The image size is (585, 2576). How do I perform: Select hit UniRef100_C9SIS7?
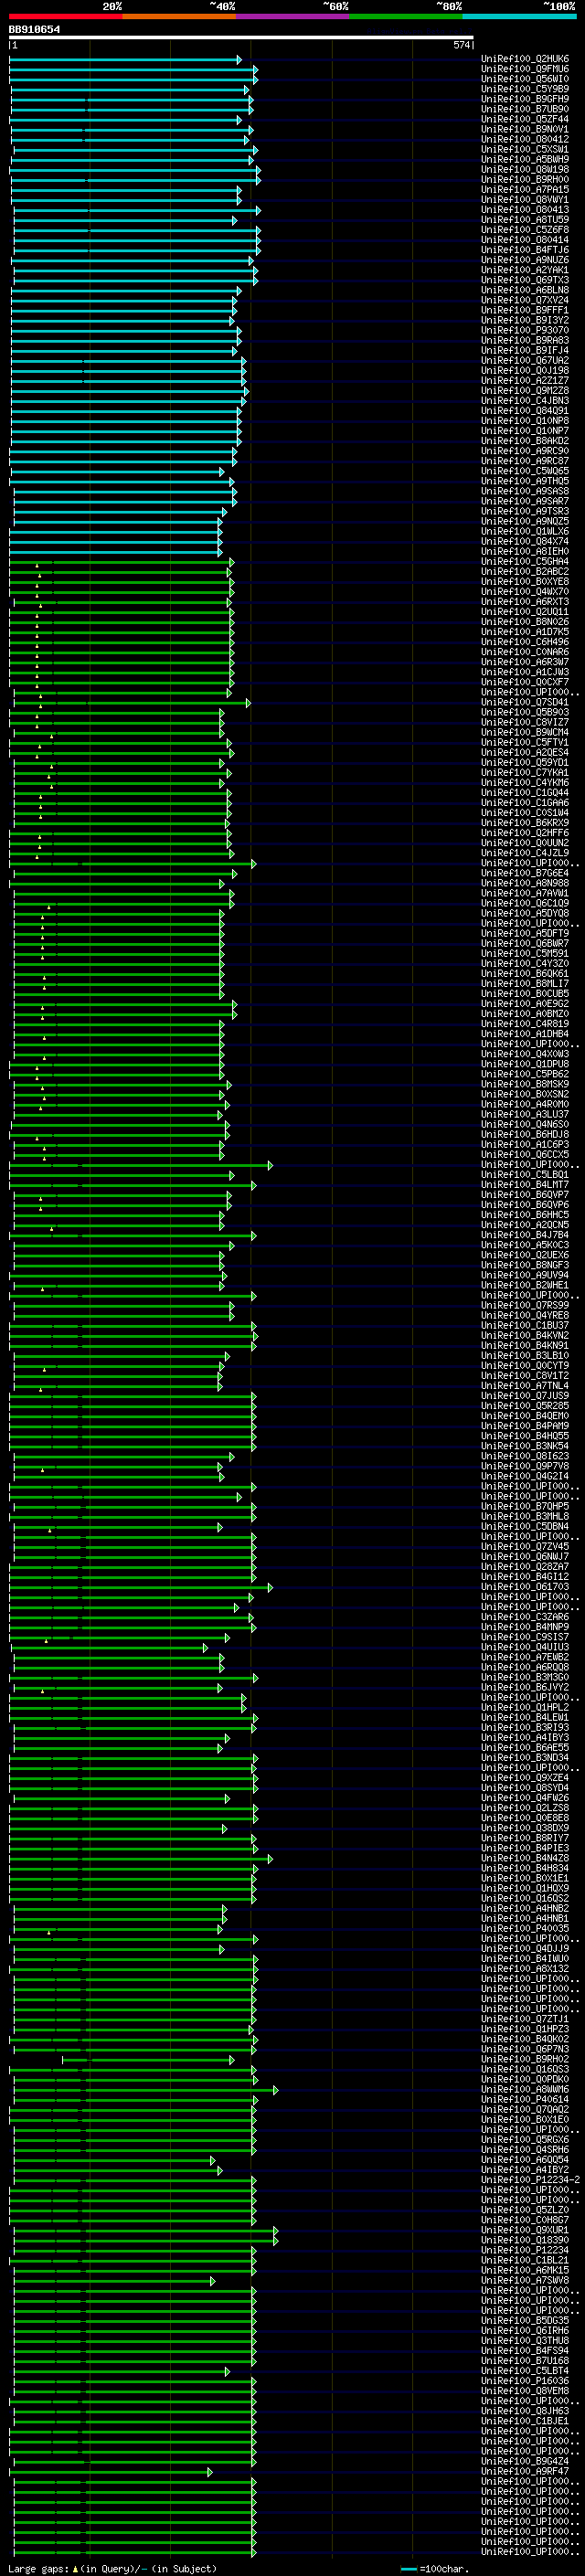[525, 1637]
